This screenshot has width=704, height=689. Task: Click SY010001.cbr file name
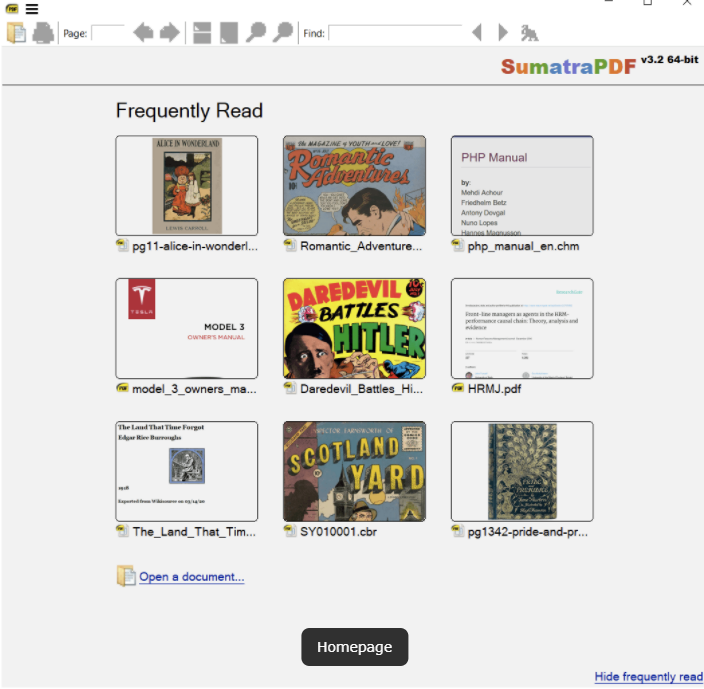pos(339,532)
